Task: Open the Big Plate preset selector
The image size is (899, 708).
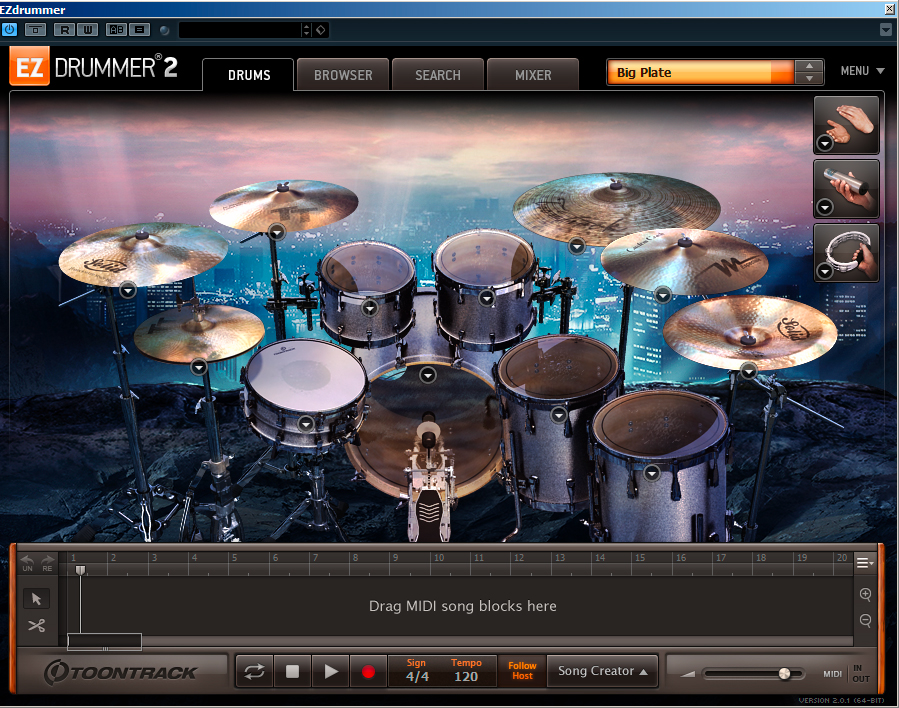Action: 700,72
